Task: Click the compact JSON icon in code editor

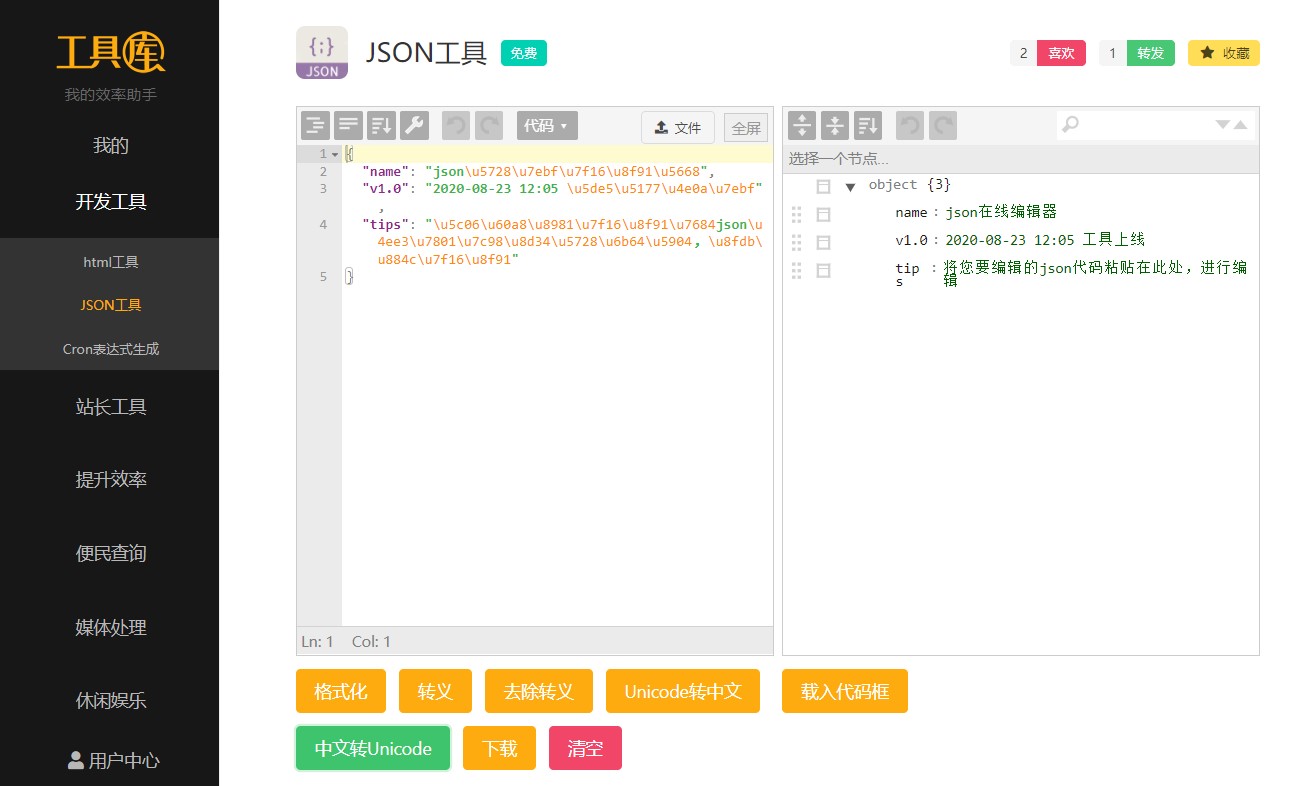Action: pyautogui.click(x=348, y=126)
